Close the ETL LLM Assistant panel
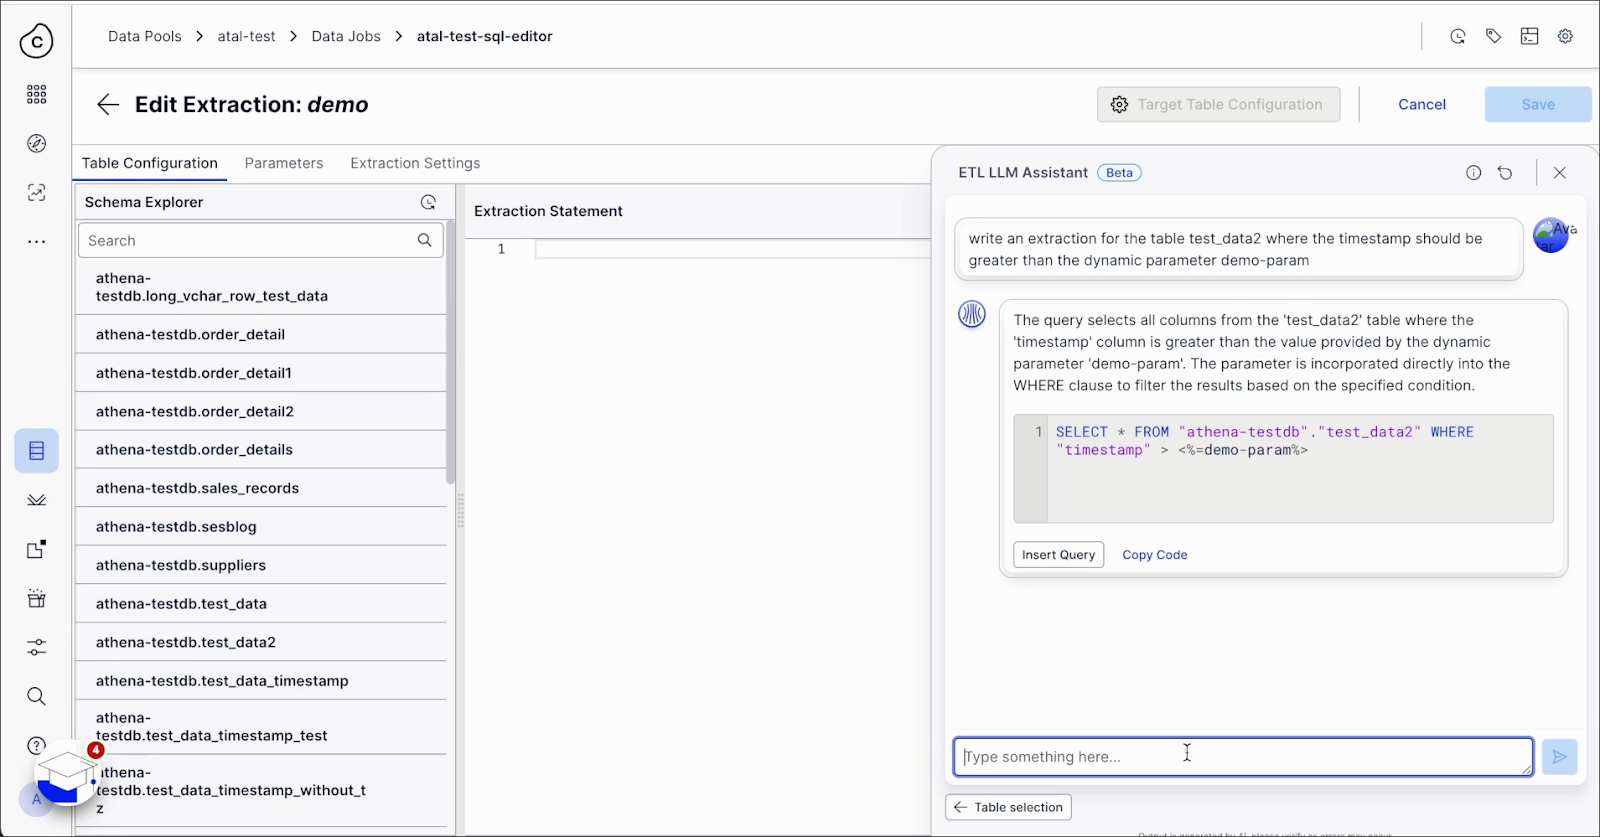The height and width of the screenshot is (837, 1600). click(1559, 173)
